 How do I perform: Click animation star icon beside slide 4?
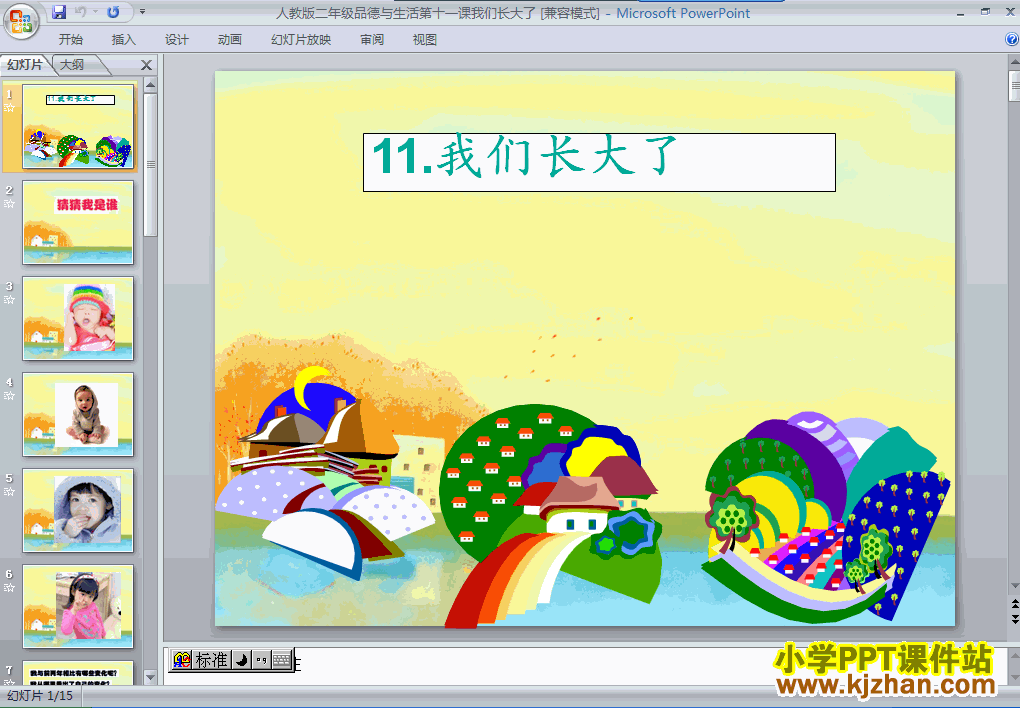pyautogui.click(x=9, y=396)
